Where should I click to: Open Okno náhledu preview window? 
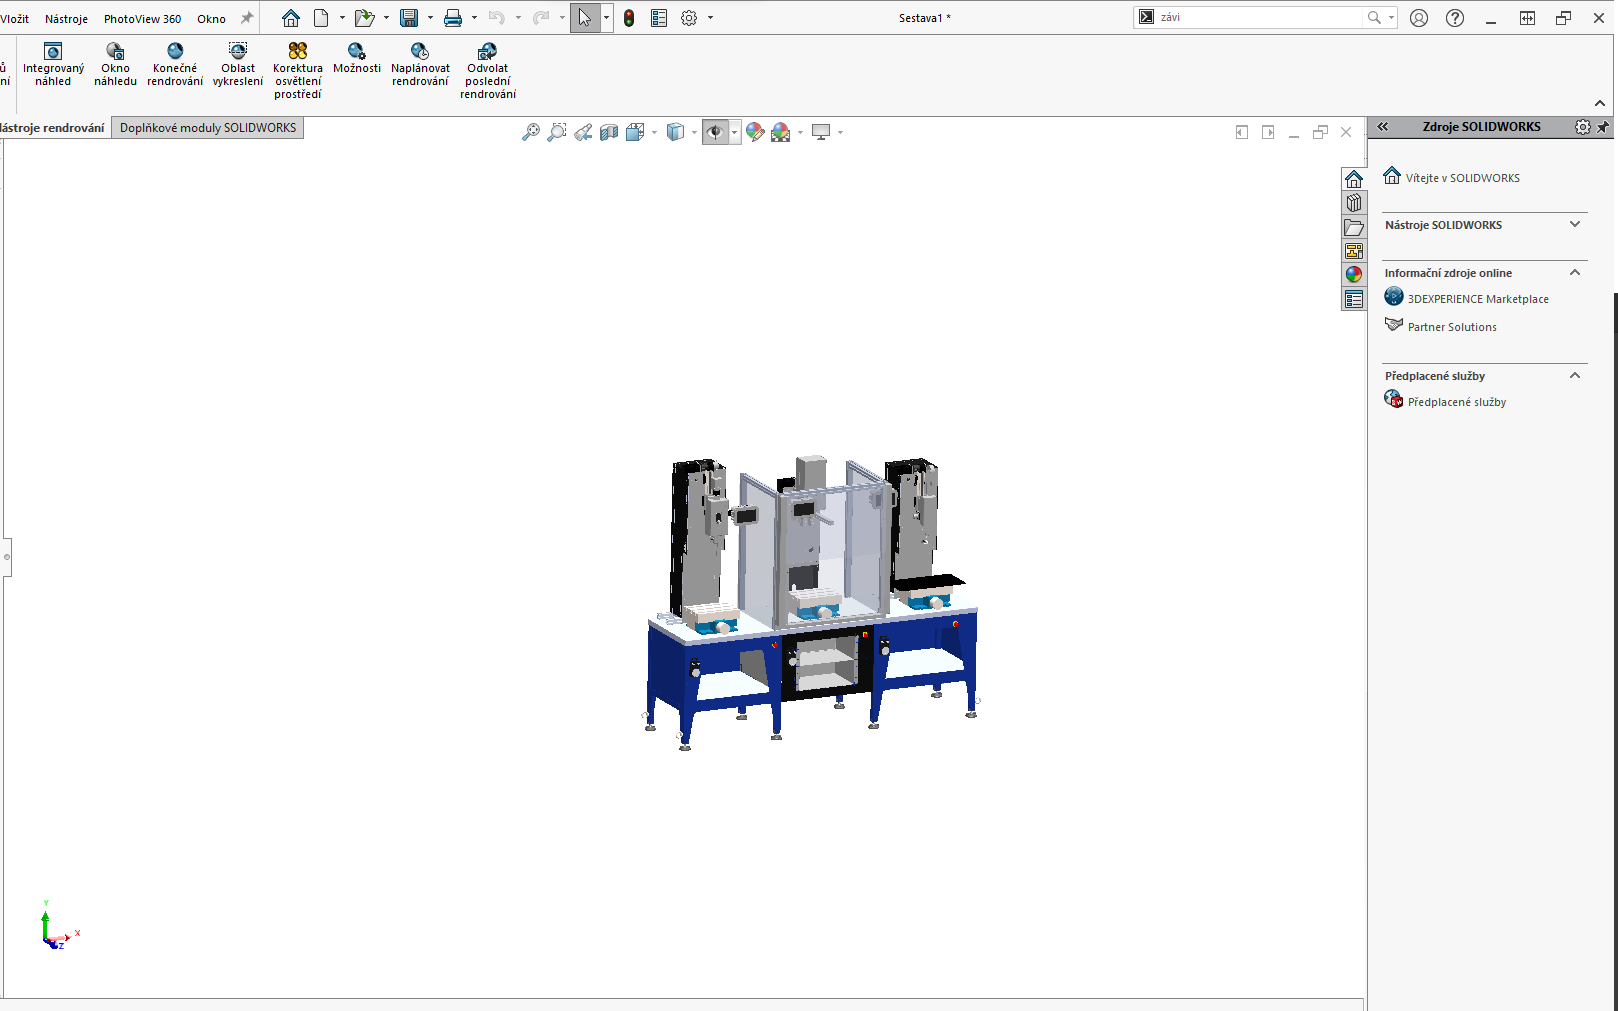pyautogui.click(x=115, y=65)
